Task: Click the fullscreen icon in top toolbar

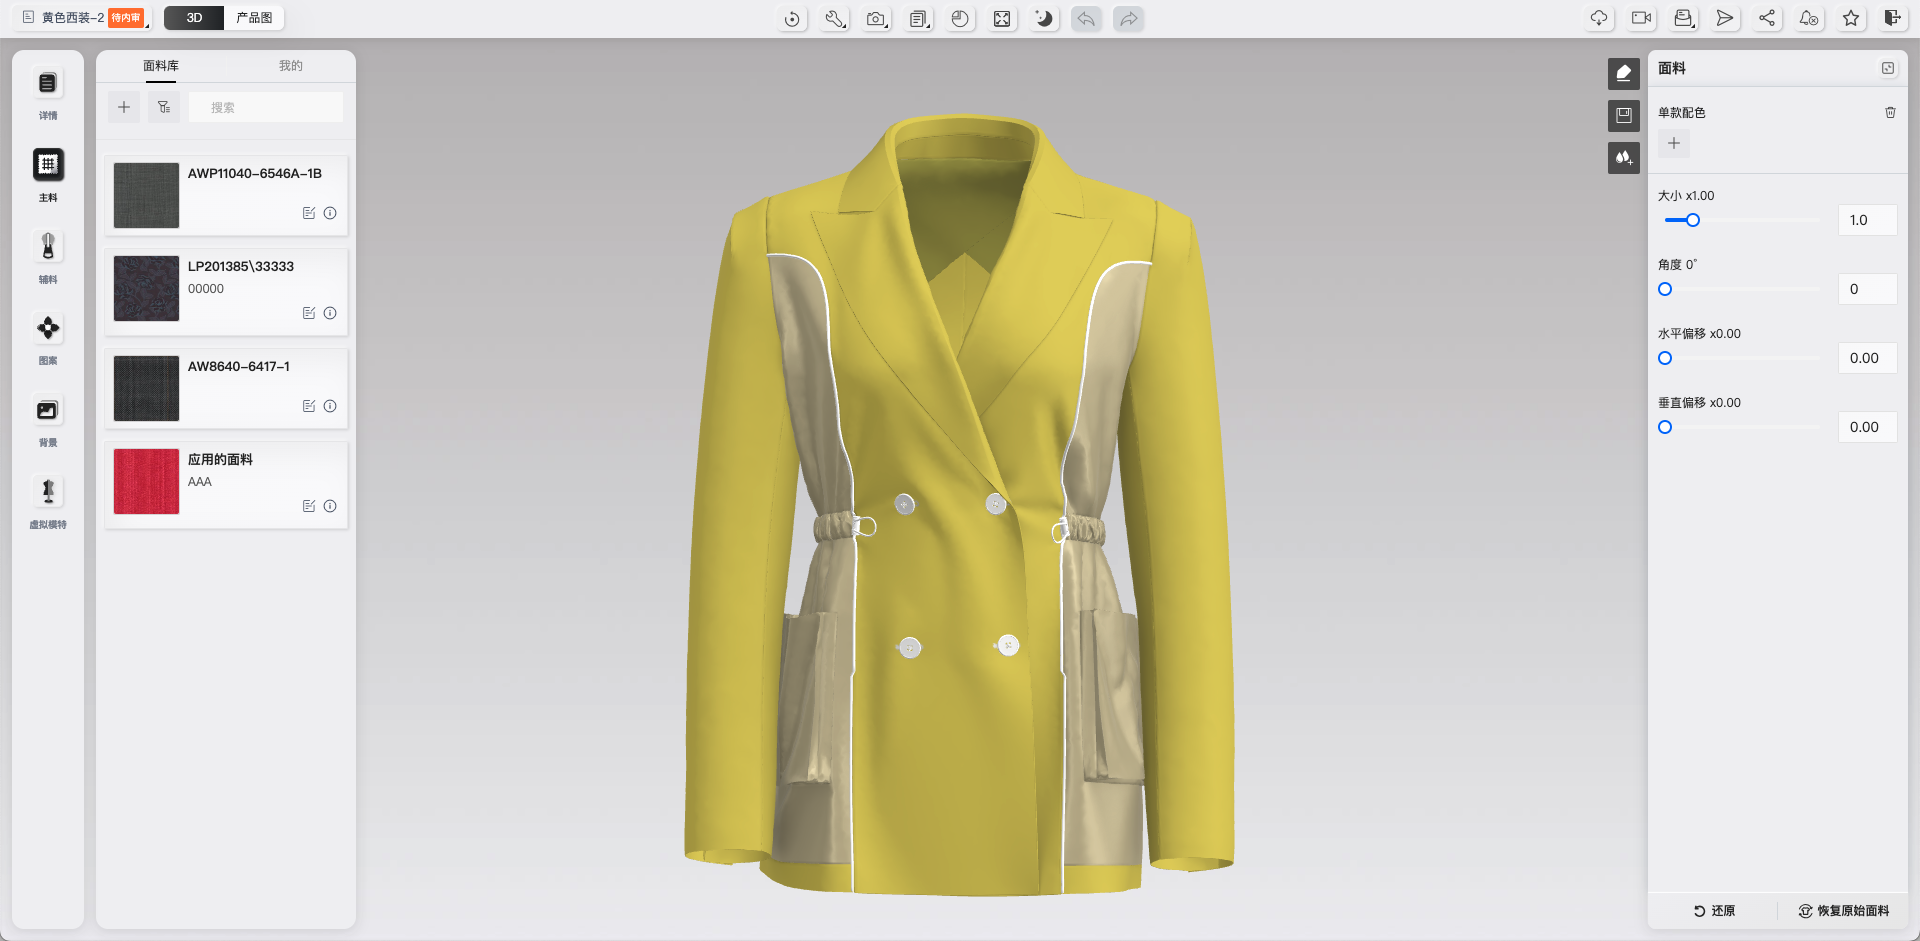Action: (x=1002, y=19)
